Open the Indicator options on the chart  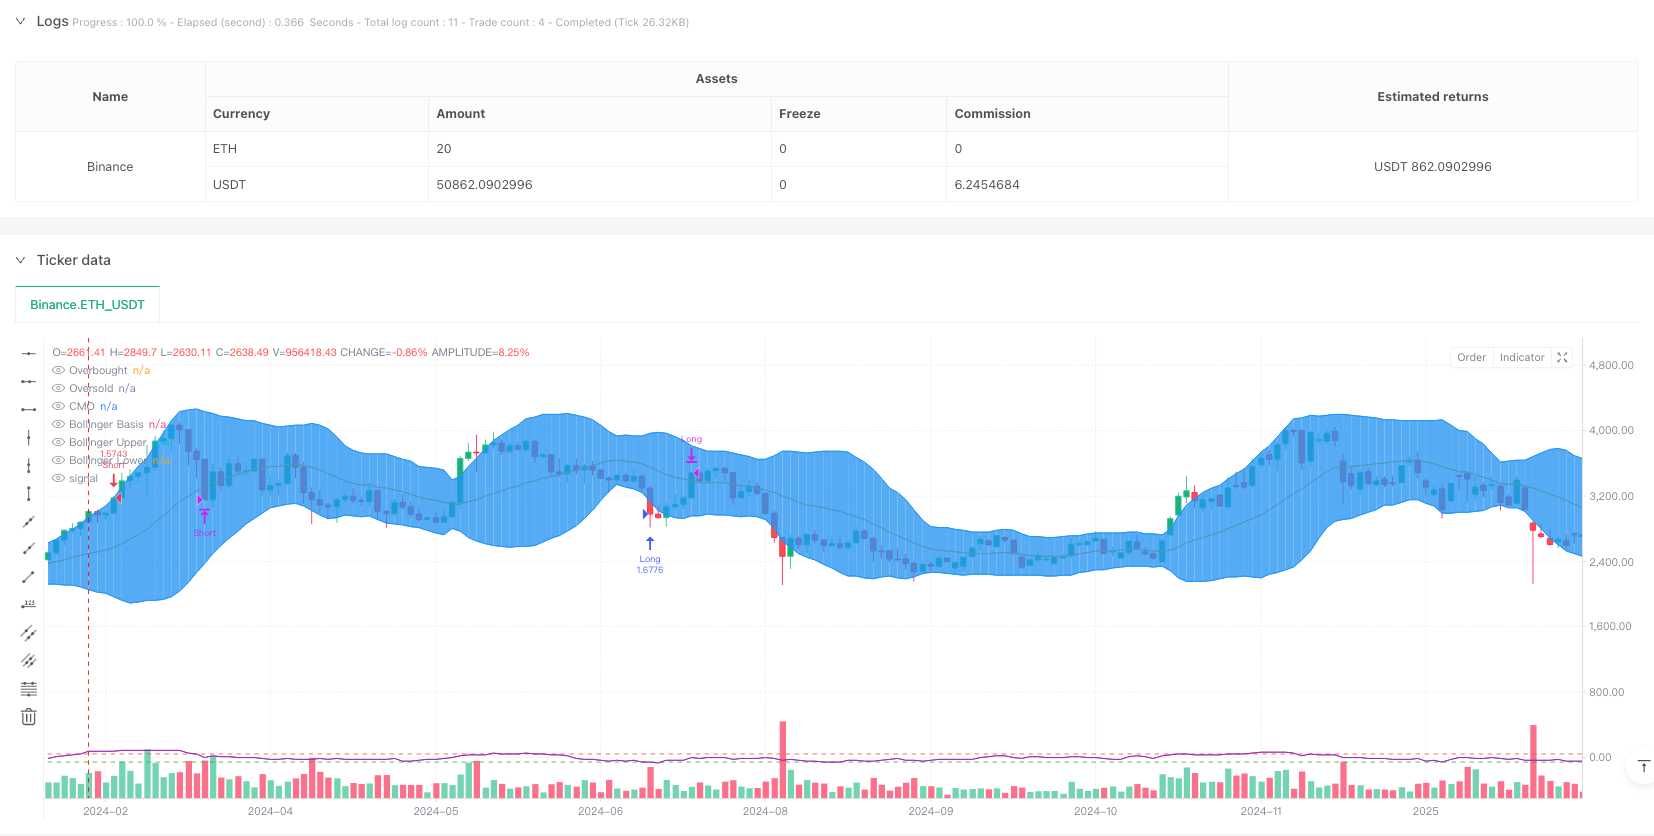1521,358
